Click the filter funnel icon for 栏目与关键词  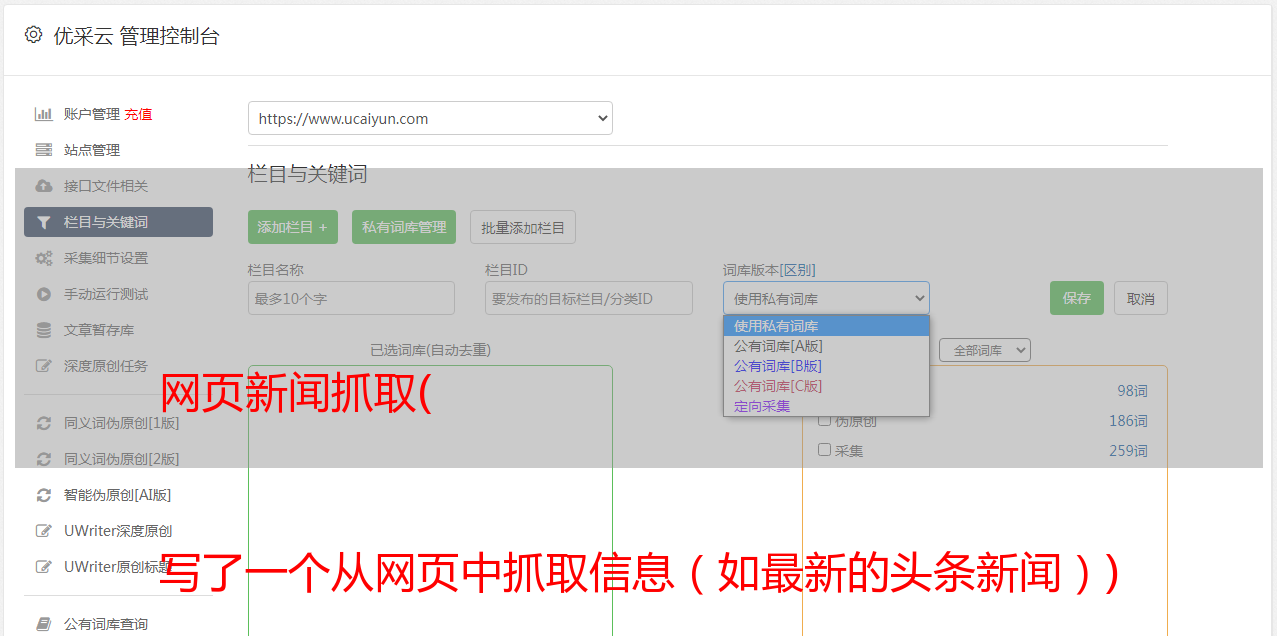pos(44,222)
